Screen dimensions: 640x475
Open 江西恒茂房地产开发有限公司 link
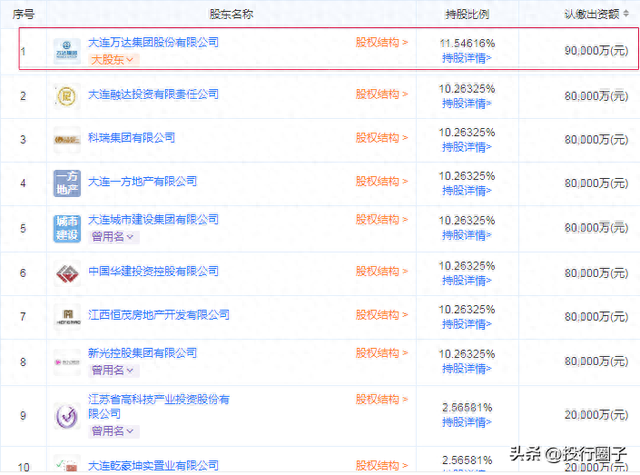click(159, 315)
